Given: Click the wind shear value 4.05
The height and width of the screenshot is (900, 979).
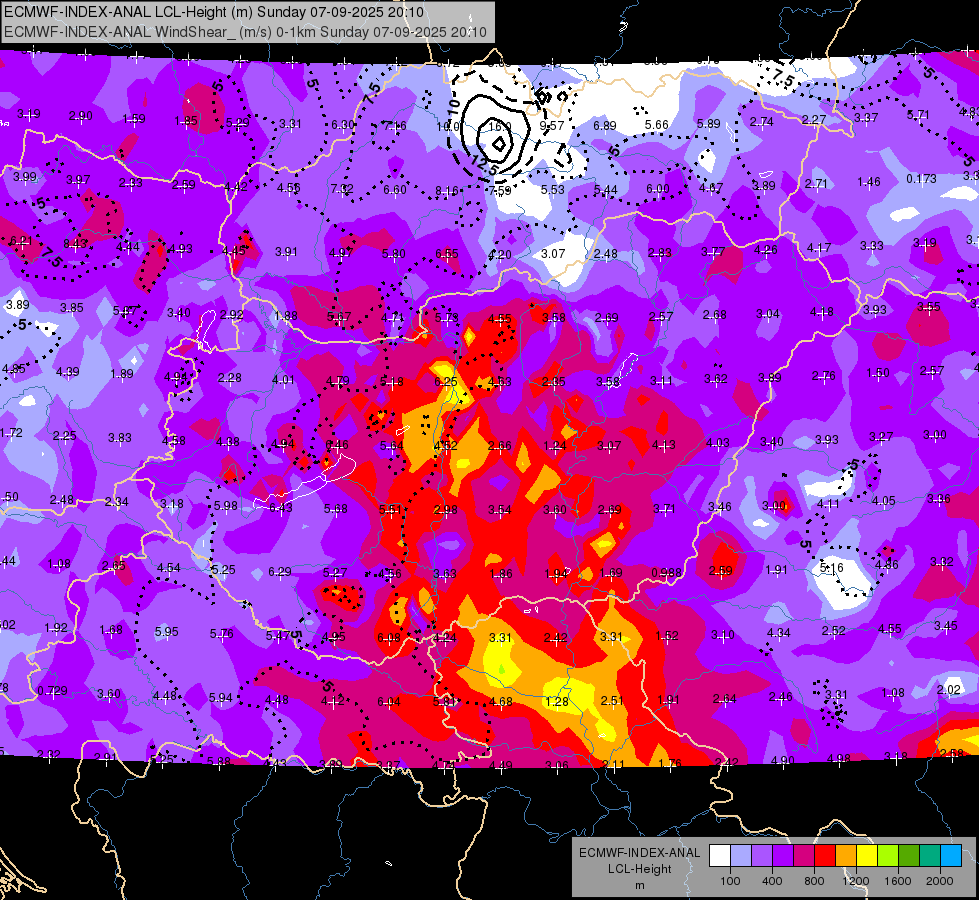Looking at the screenshot, I should point(883,500).
